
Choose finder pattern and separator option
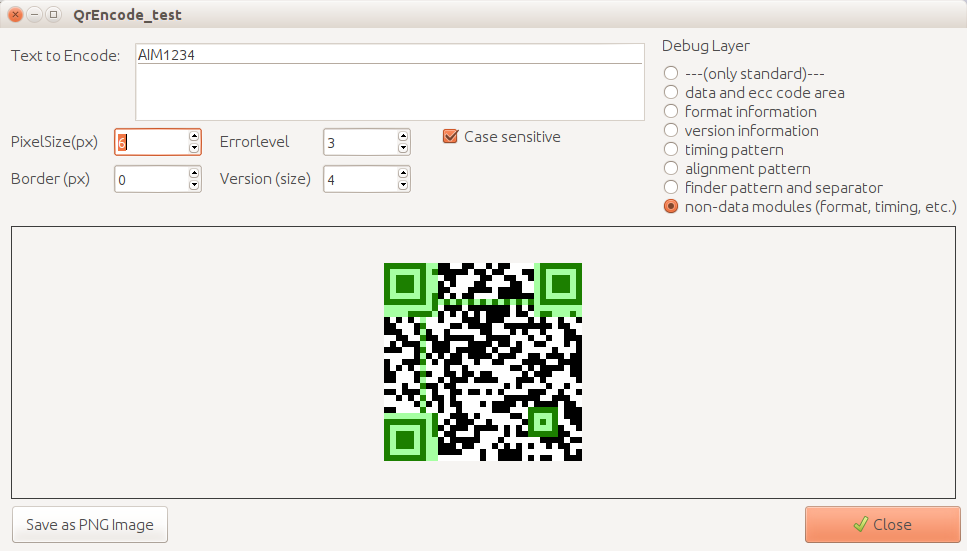pos(671,187)
